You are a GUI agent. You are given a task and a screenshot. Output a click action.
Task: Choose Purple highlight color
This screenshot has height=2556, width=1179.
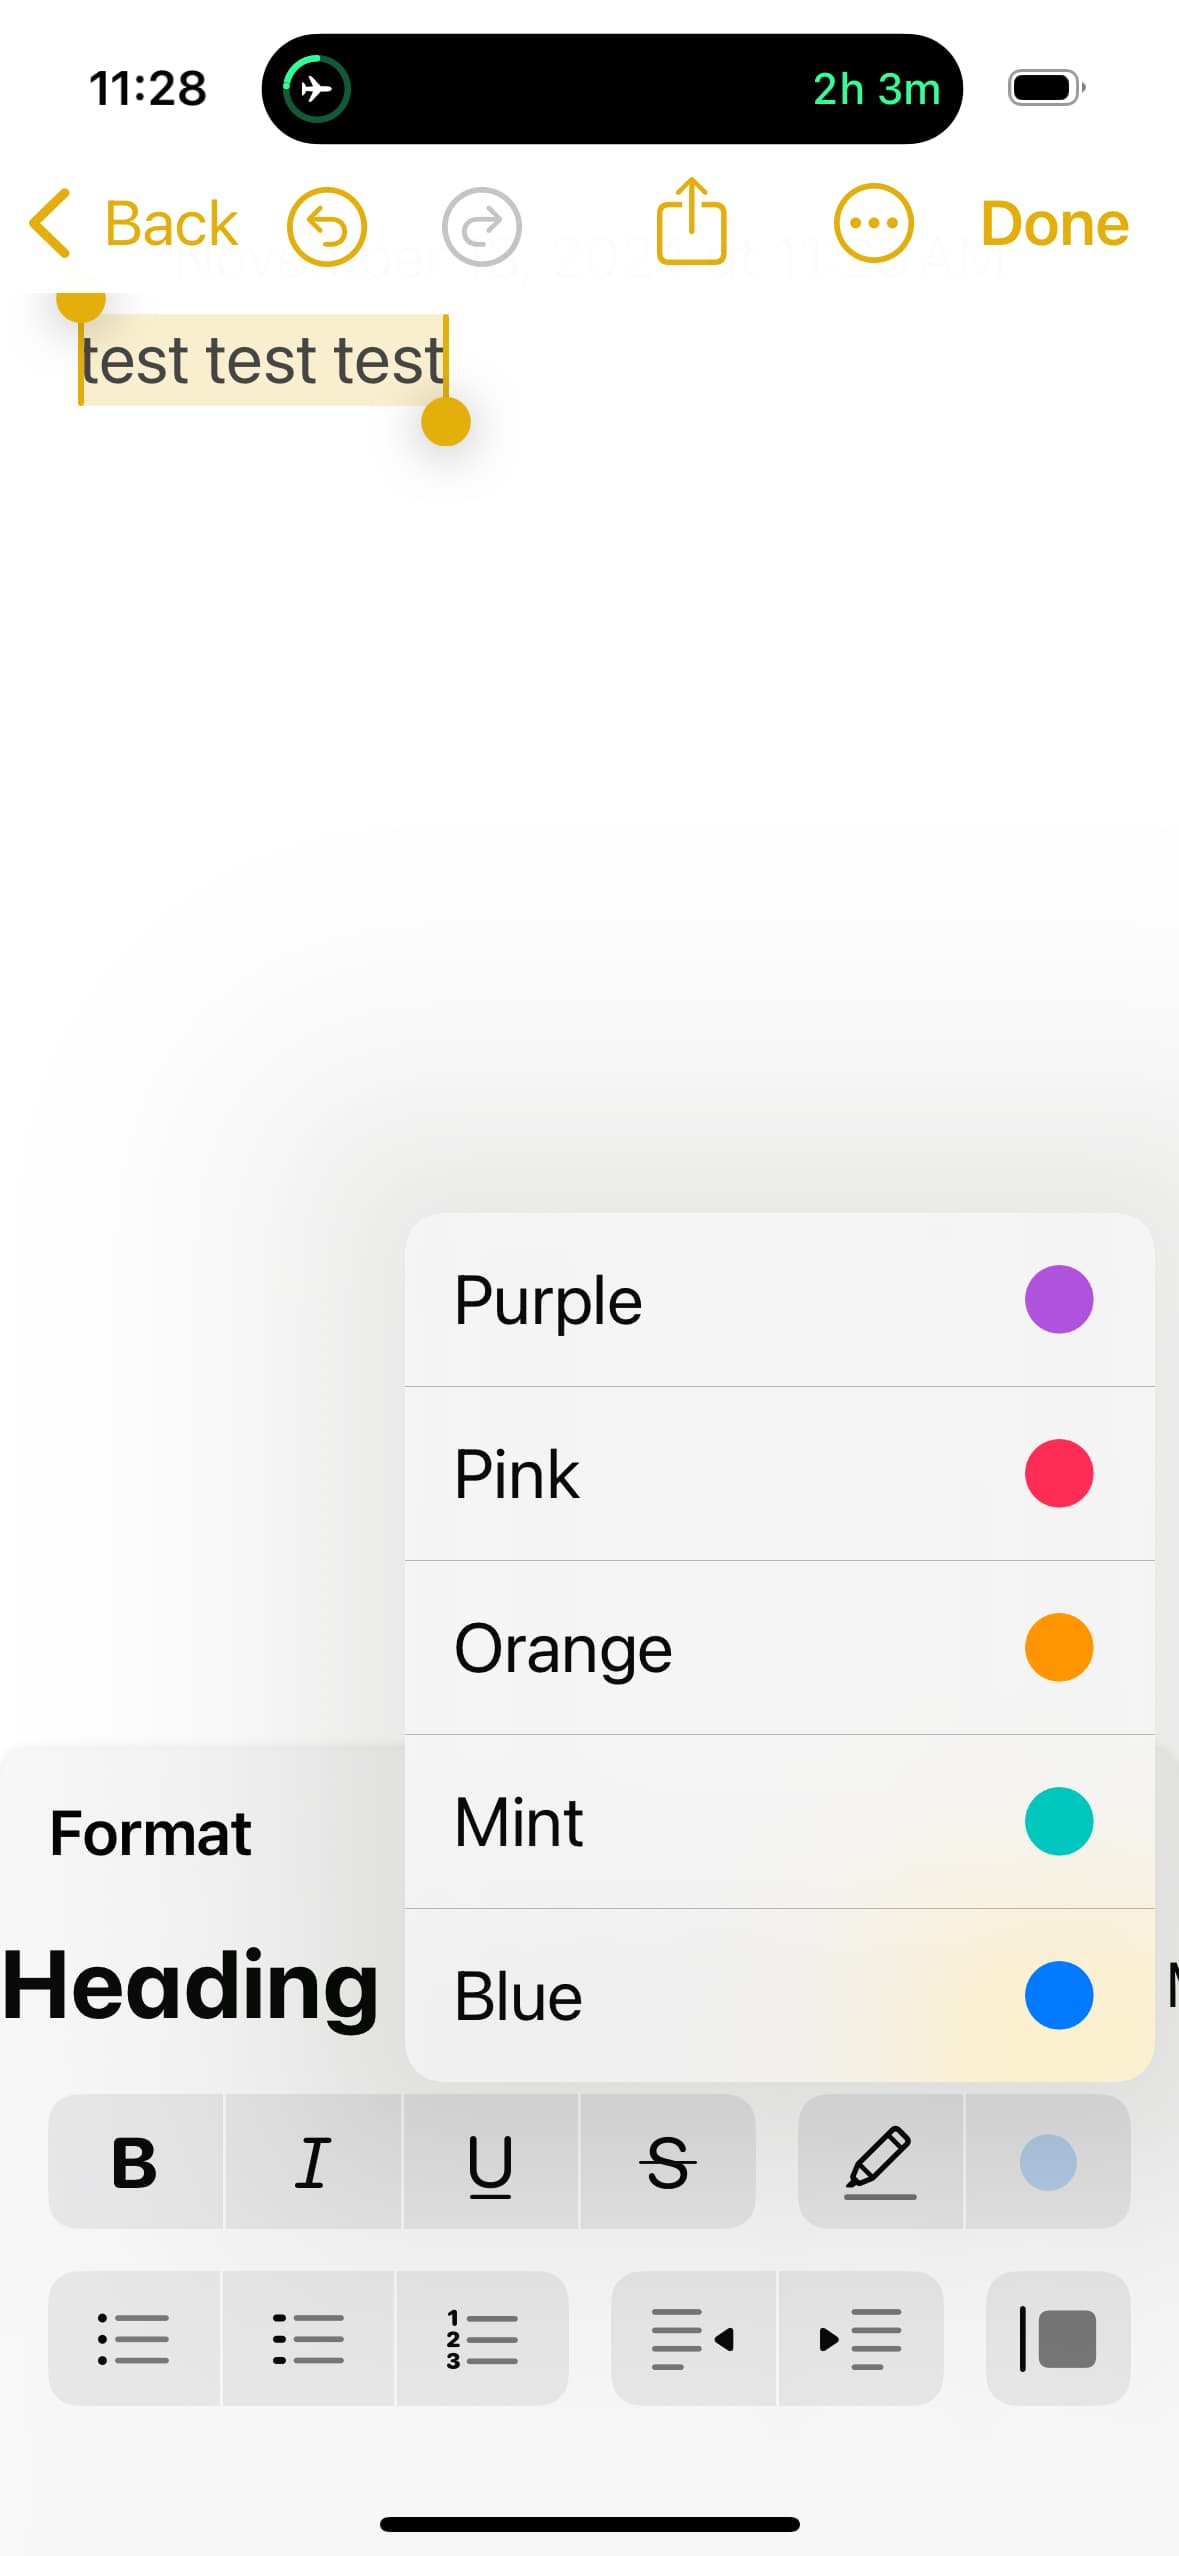tap(779, 1300)
